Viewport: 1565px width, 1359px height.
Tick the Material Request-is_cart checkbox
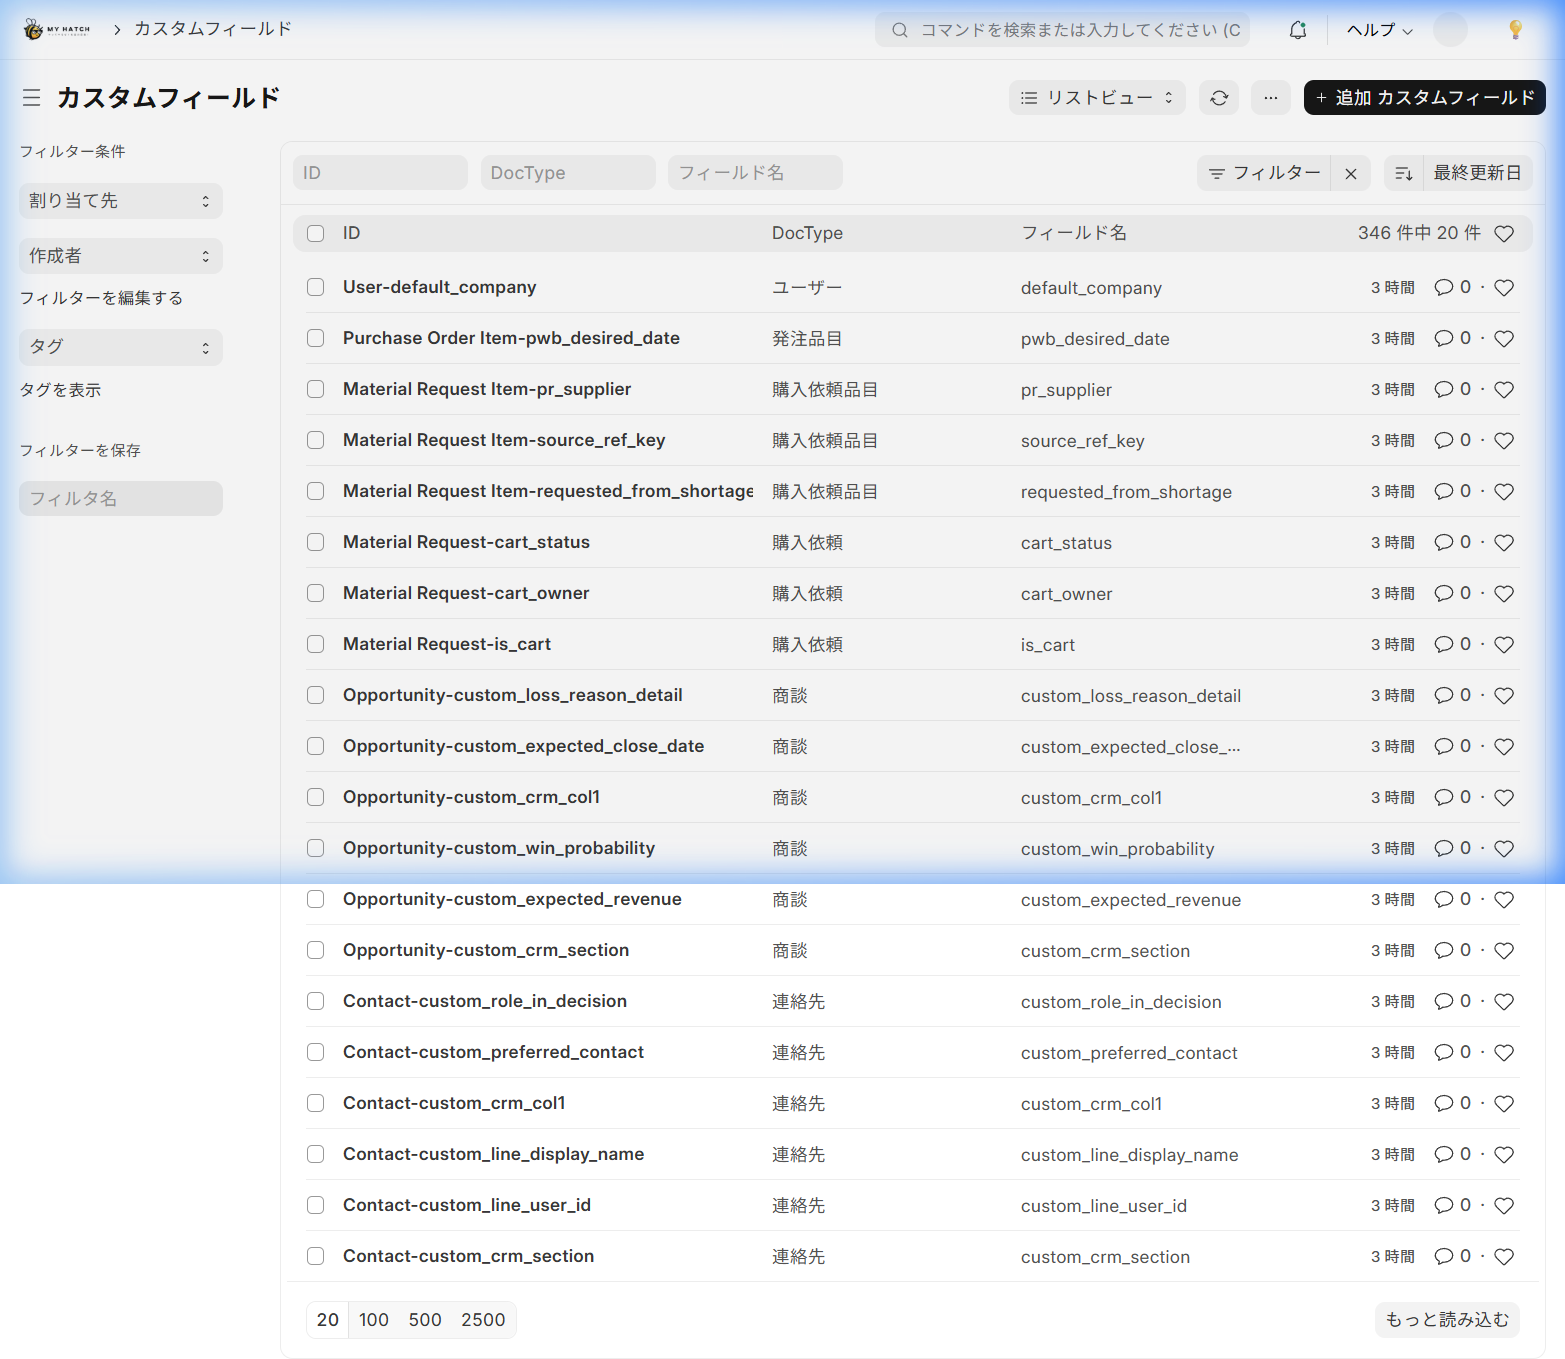(x=316, y=644)
